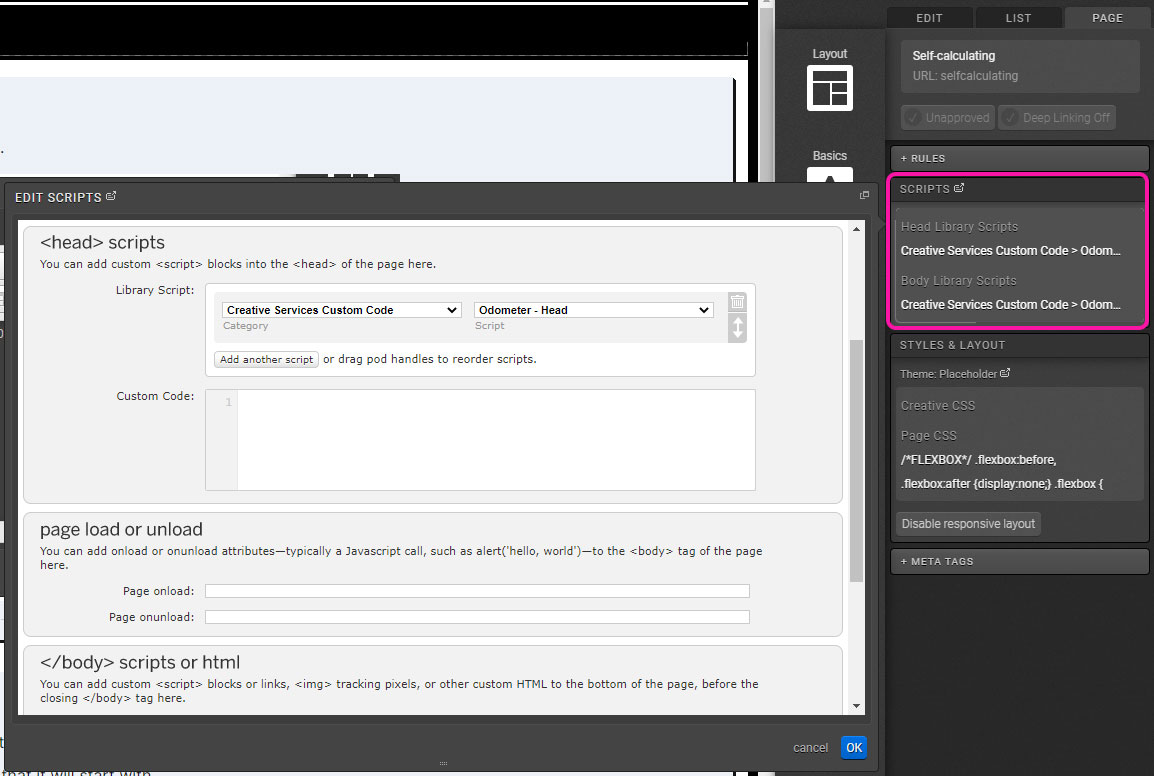
Task: Click edit icon next to Edit Scripts title
Action: 111,197
